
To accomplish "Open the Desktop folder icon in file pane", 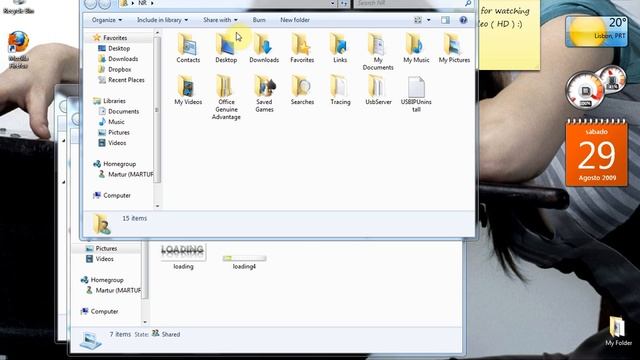I will coord(226,48).
